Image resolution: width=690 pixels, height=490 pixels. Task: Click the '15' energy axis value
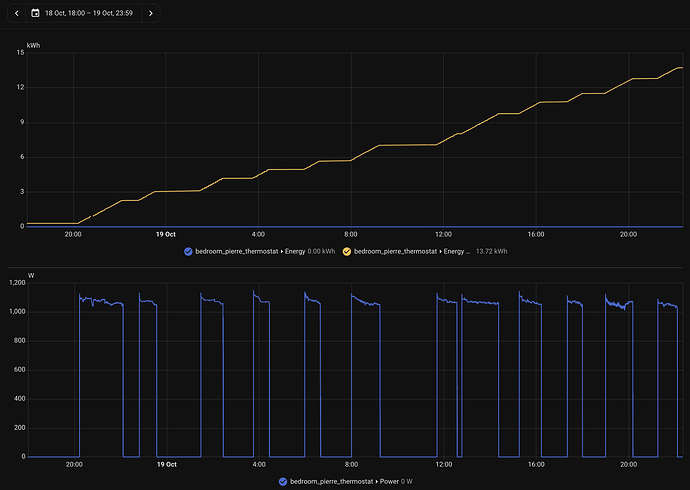tap(21, 52)
